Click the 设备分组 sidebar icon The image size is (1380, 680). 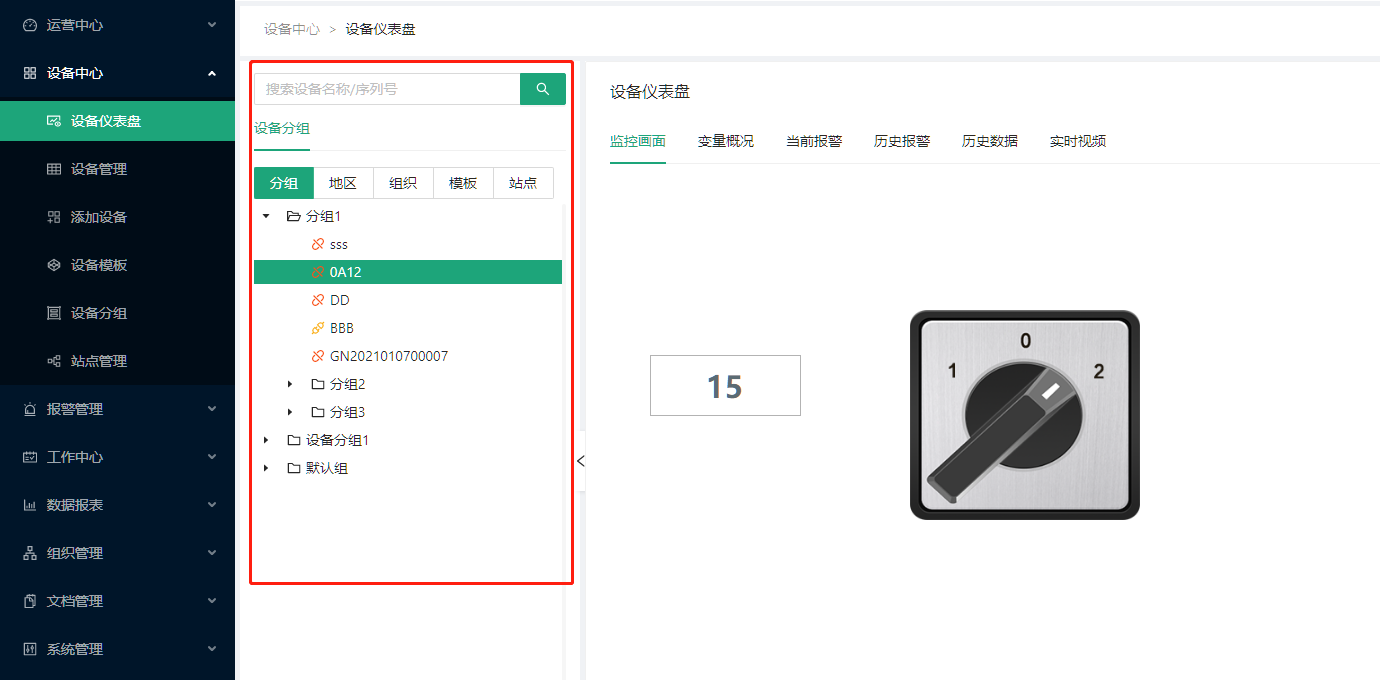pyautogui.click(x=54, y=313)
